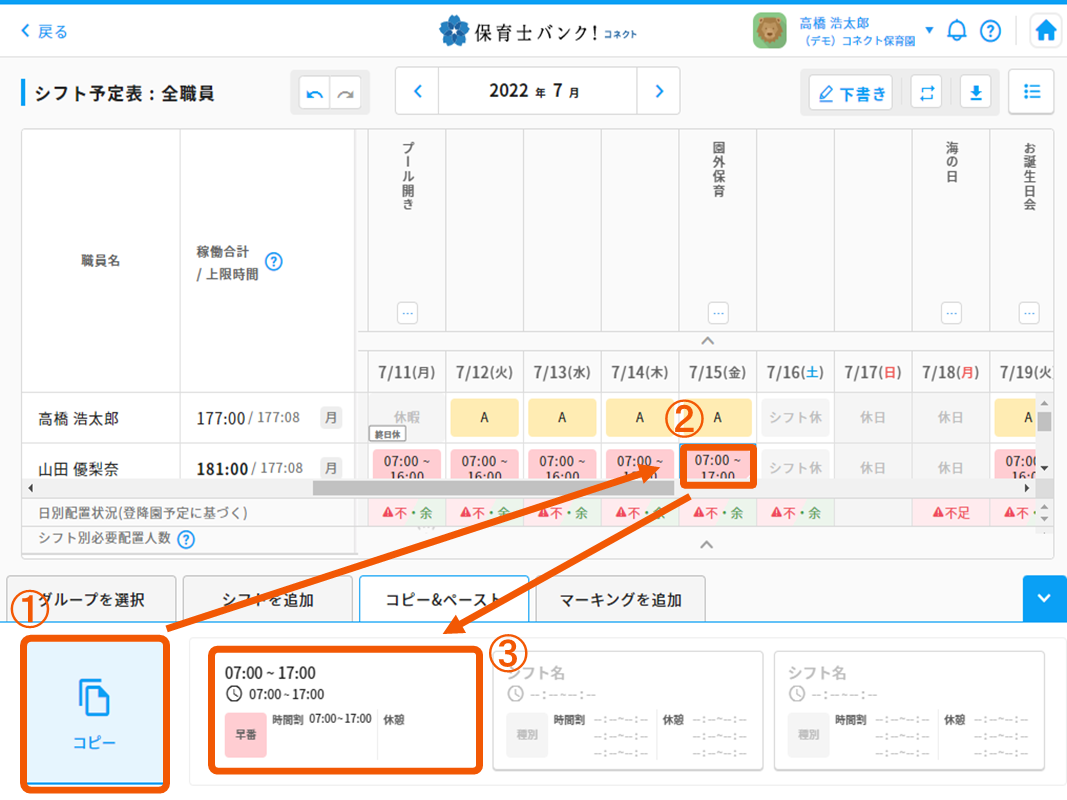
Task: Collapse the bottom panel with blue chevron
Action: (1044, 598)
